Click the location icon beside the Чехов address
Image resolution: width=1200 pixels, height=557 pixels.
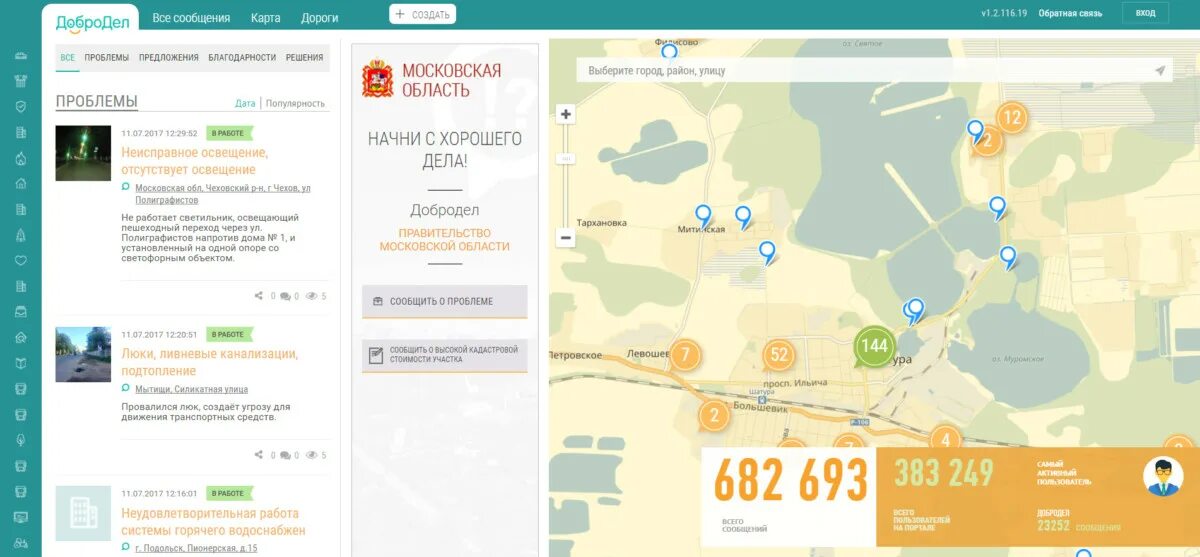click(x=126, y=187)
